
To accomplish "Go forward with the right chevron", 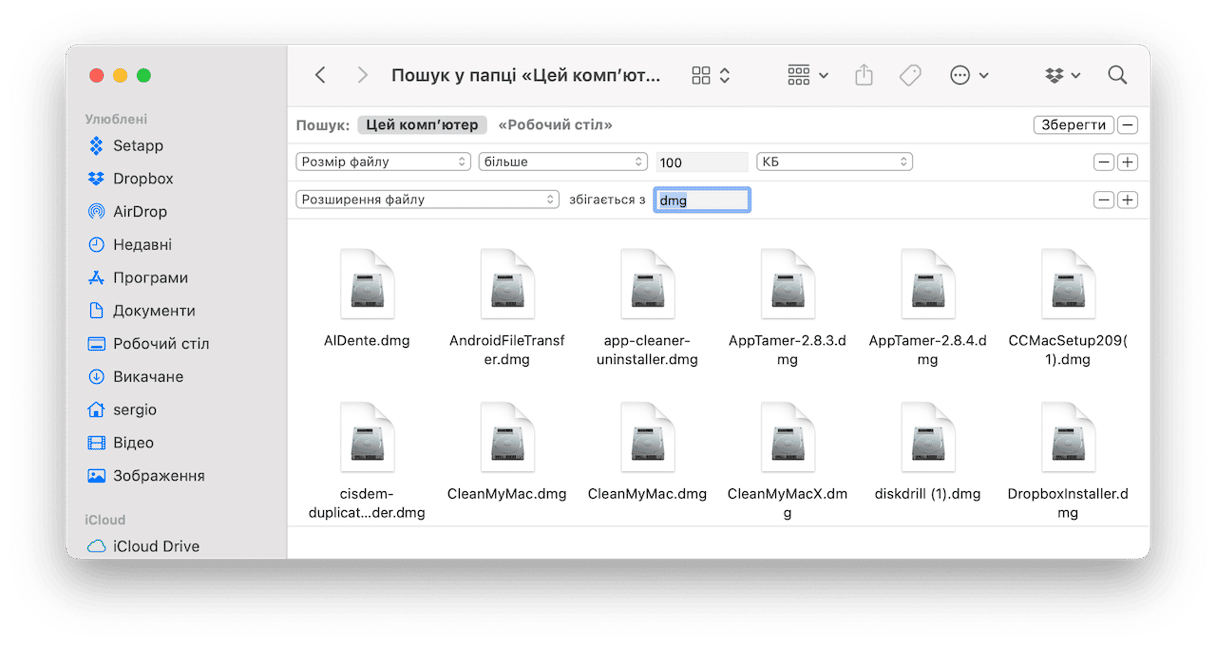I will [x=362, y=75].
